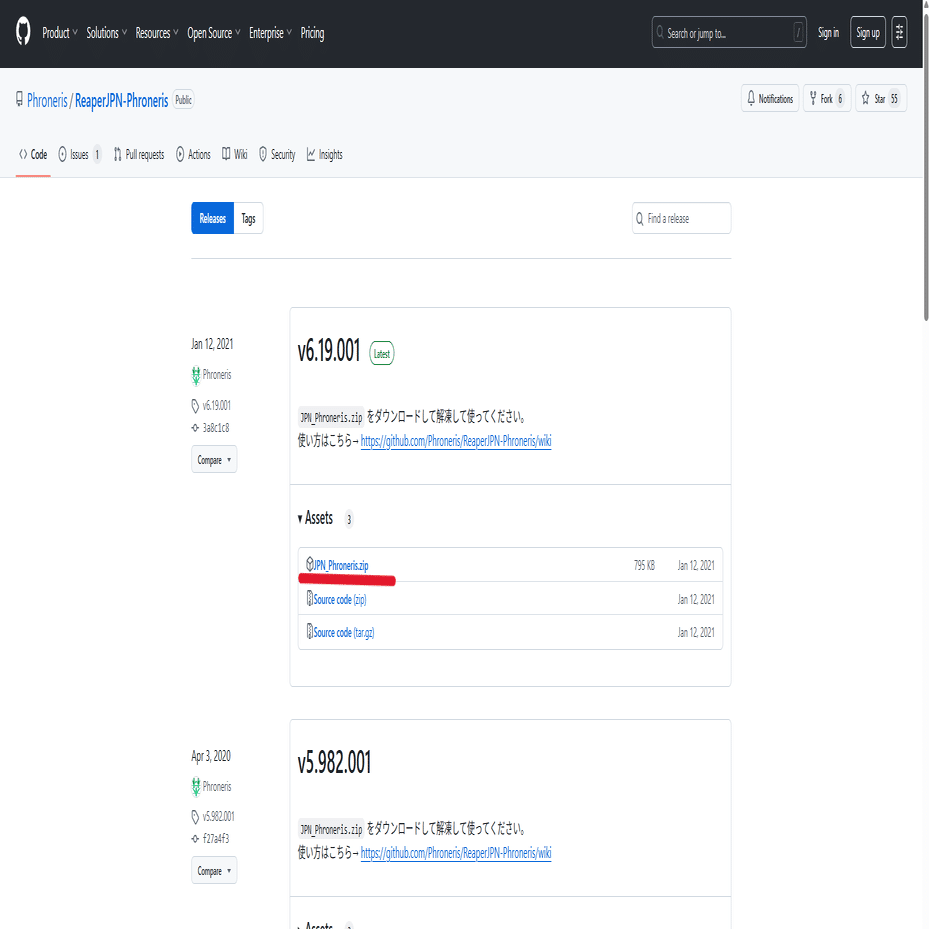929x929 pixels.
Task: Switch to the Security tab
Action: [277, 155]
